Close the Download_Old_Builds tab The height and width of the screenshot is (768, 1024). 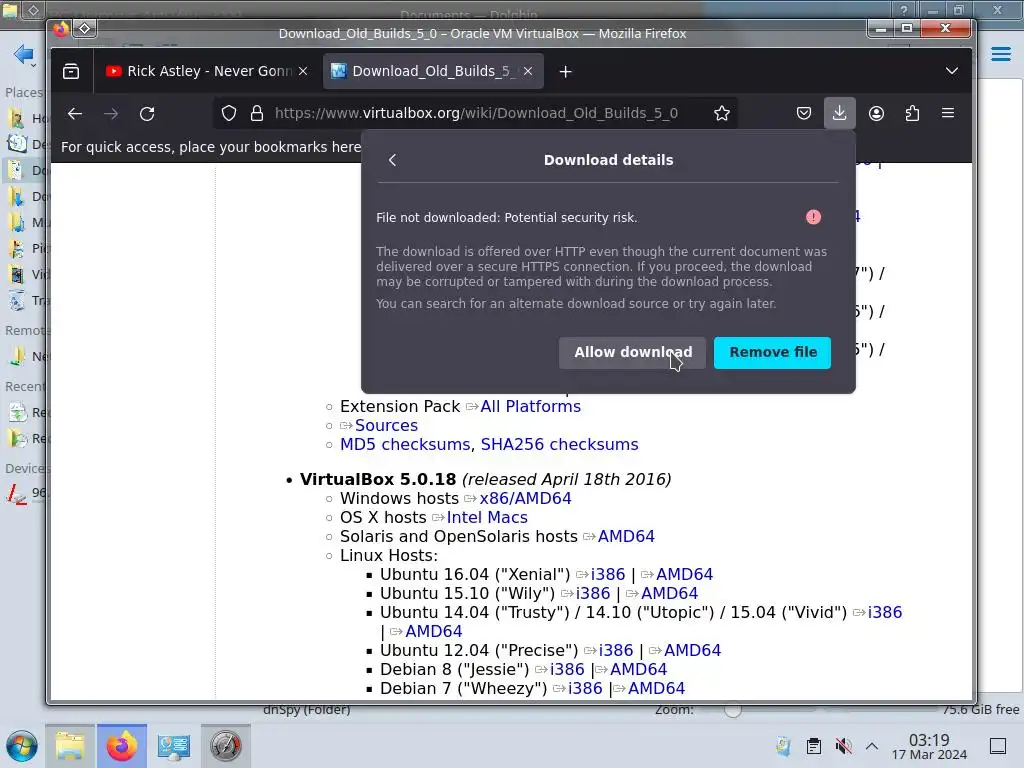[528, 71]
